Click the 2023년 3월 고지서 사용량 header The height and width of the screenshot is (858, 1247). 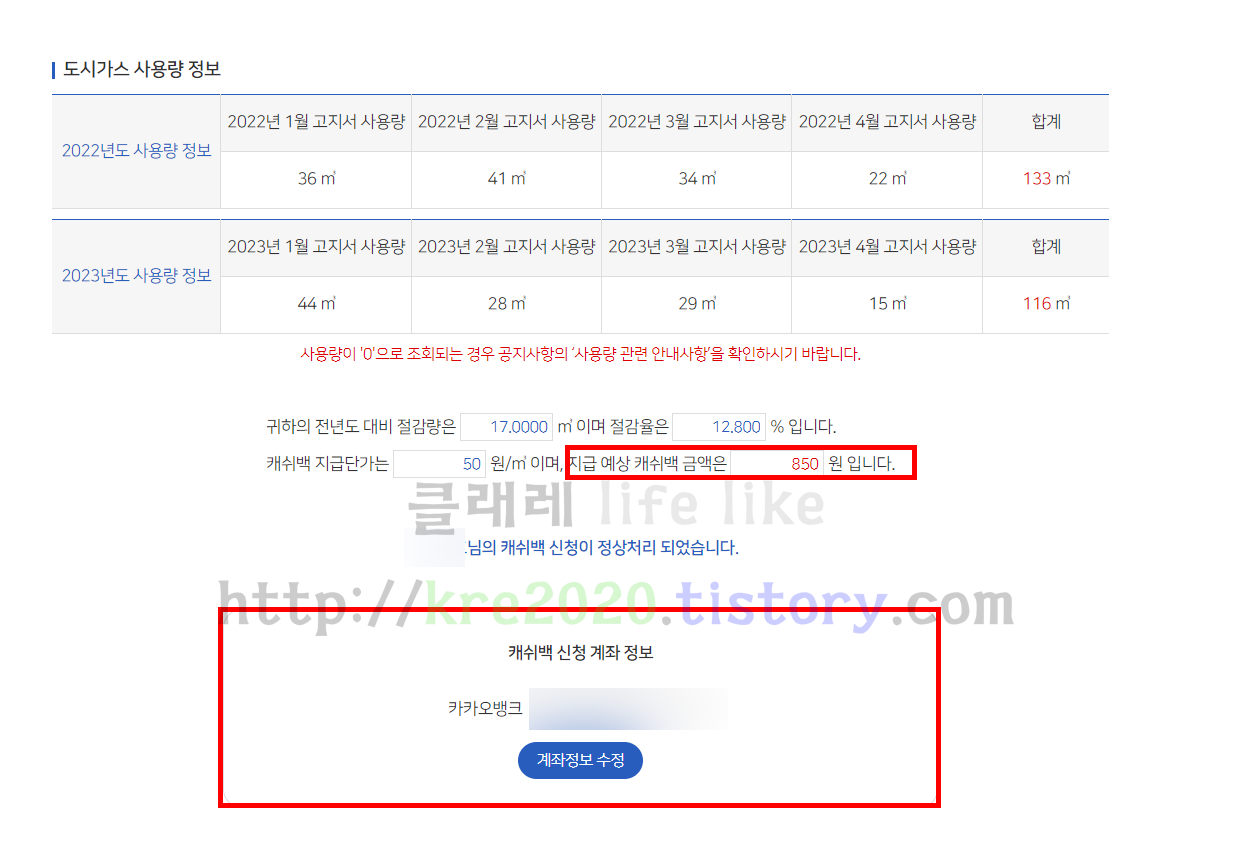pyautogui.click(x=697, y=247)
